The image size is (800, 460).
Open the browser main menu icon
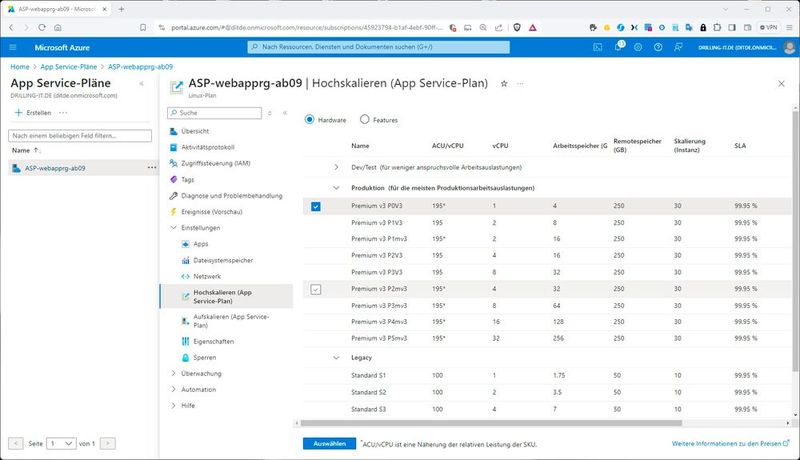tap(789, 28)
